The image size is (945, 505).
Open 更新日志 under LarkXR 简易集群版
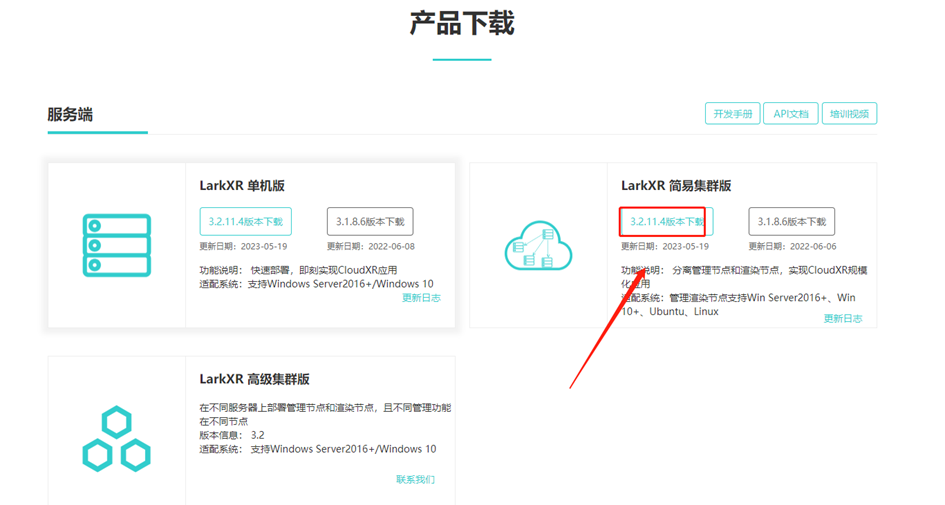(x=843, y=318)
